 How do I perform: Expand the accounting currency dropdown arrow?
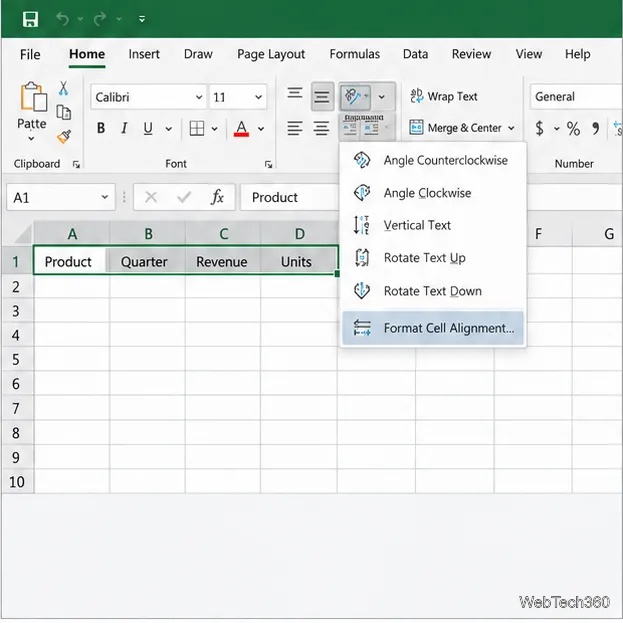(x=556, y=129)
